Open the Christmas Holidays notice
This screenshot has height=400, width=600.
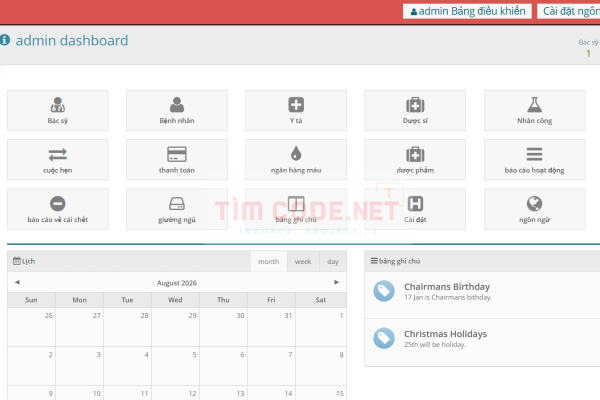tap(445, 334)
